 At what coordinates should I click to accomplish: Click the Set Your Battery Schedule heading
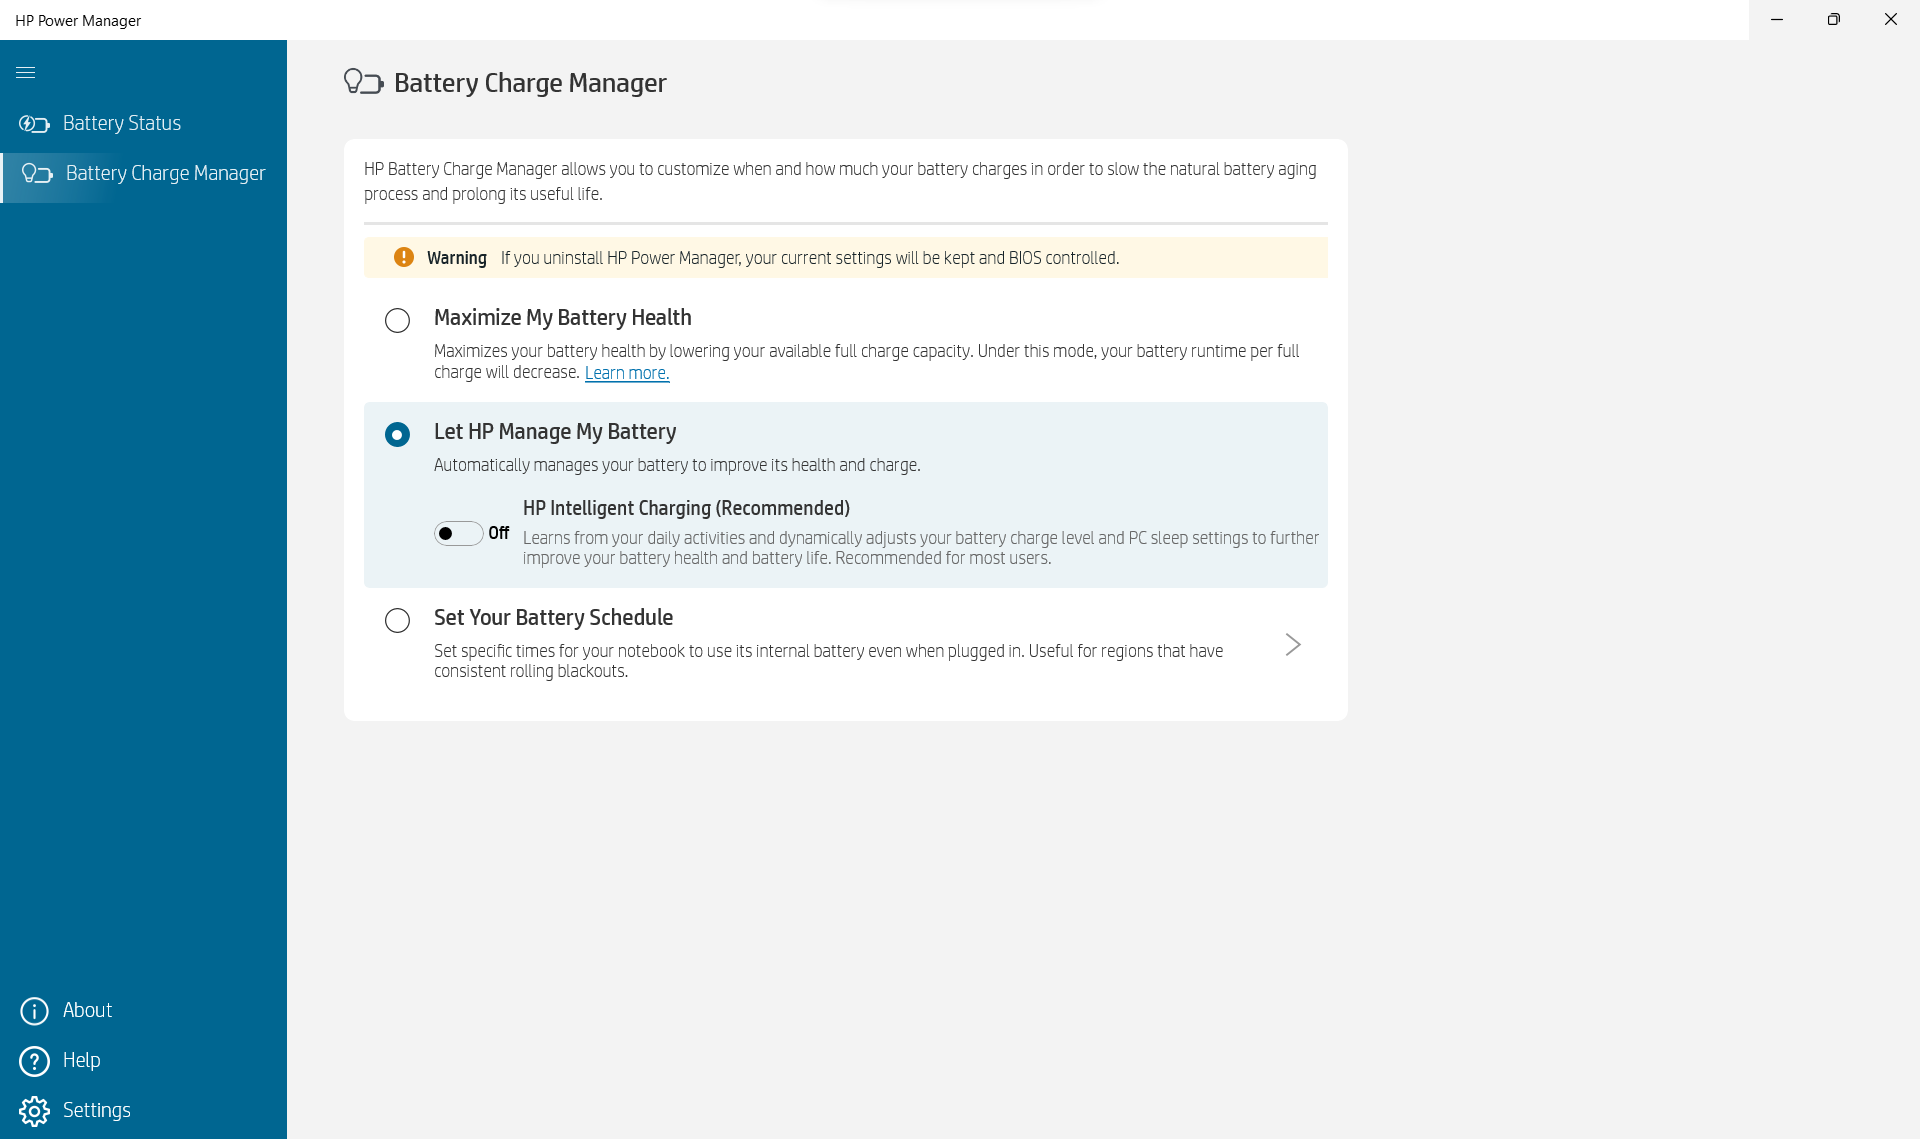[553, 617]
